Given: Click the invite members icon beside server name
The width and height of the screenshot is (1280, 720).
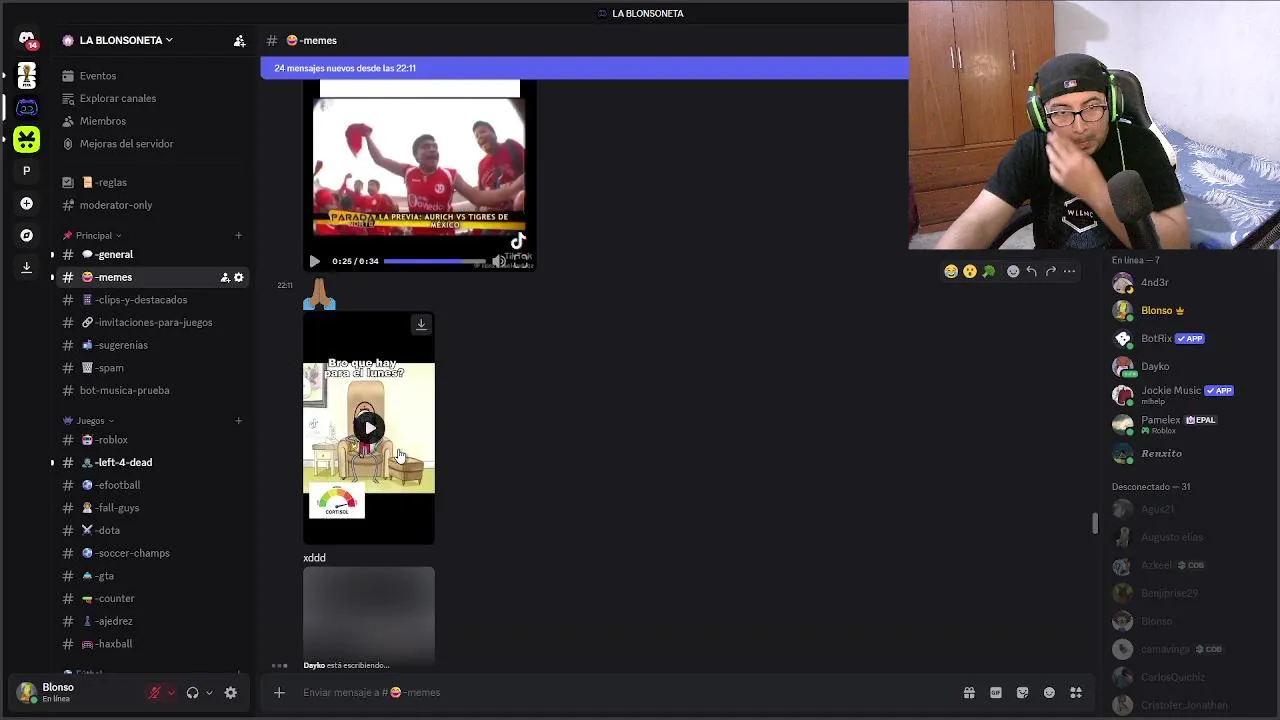Looking at the screenshot, I should 239,41.
